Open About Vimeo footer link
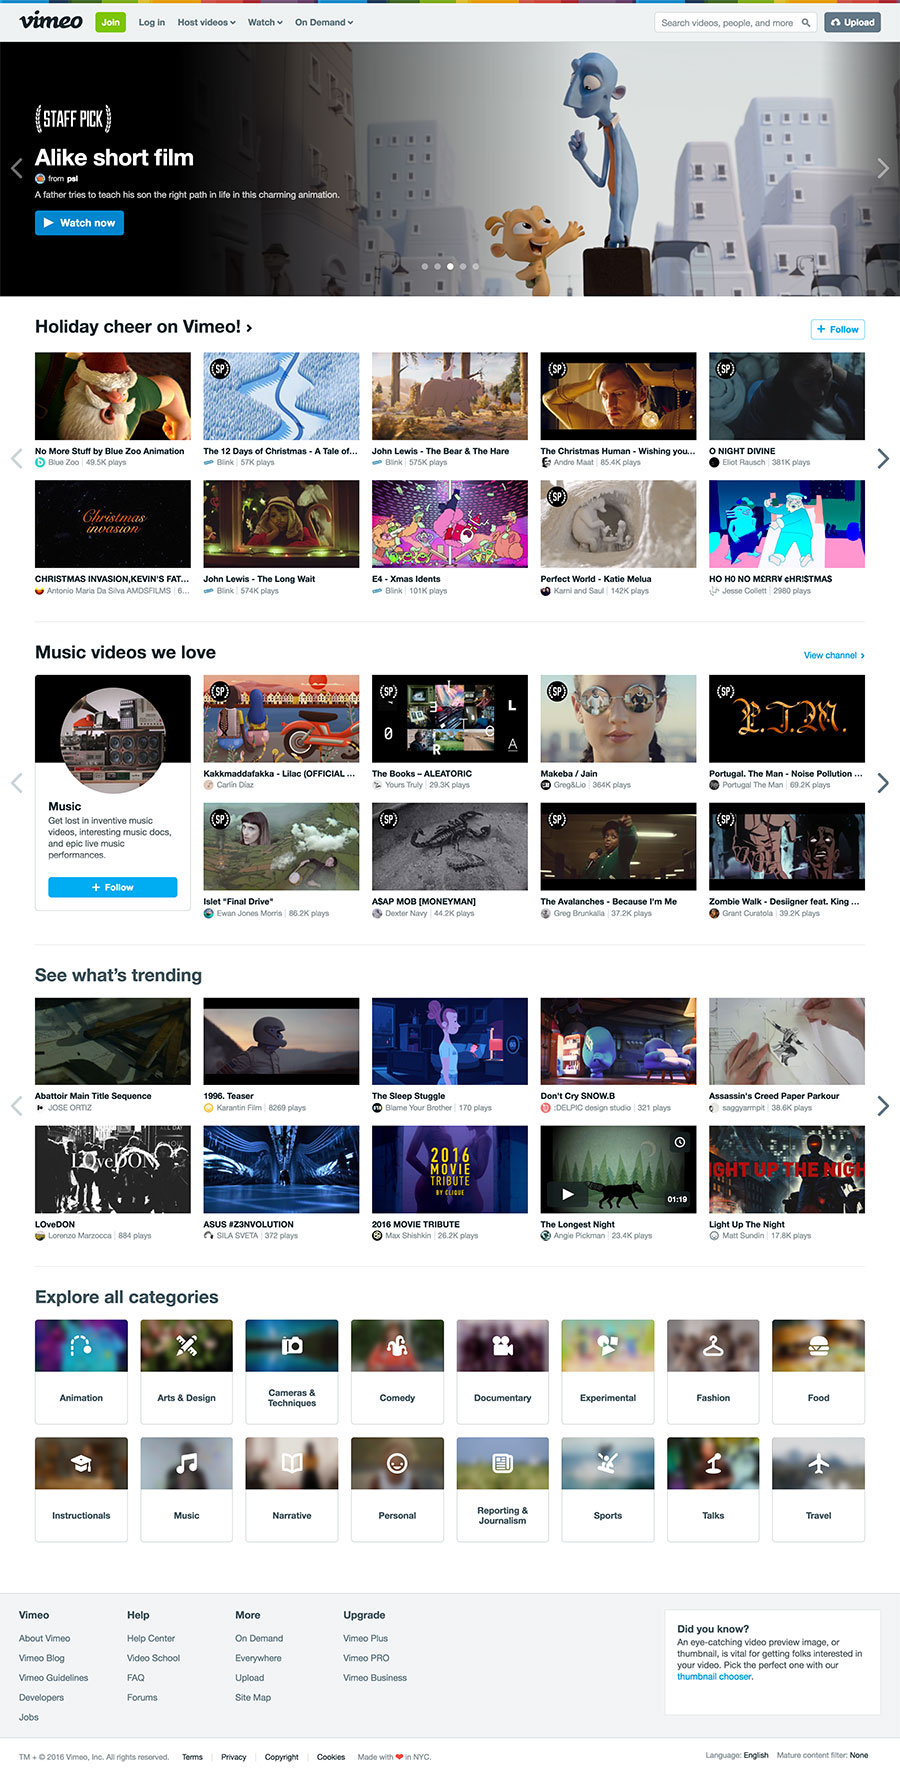The image size is (900, 1772). 45,1638
